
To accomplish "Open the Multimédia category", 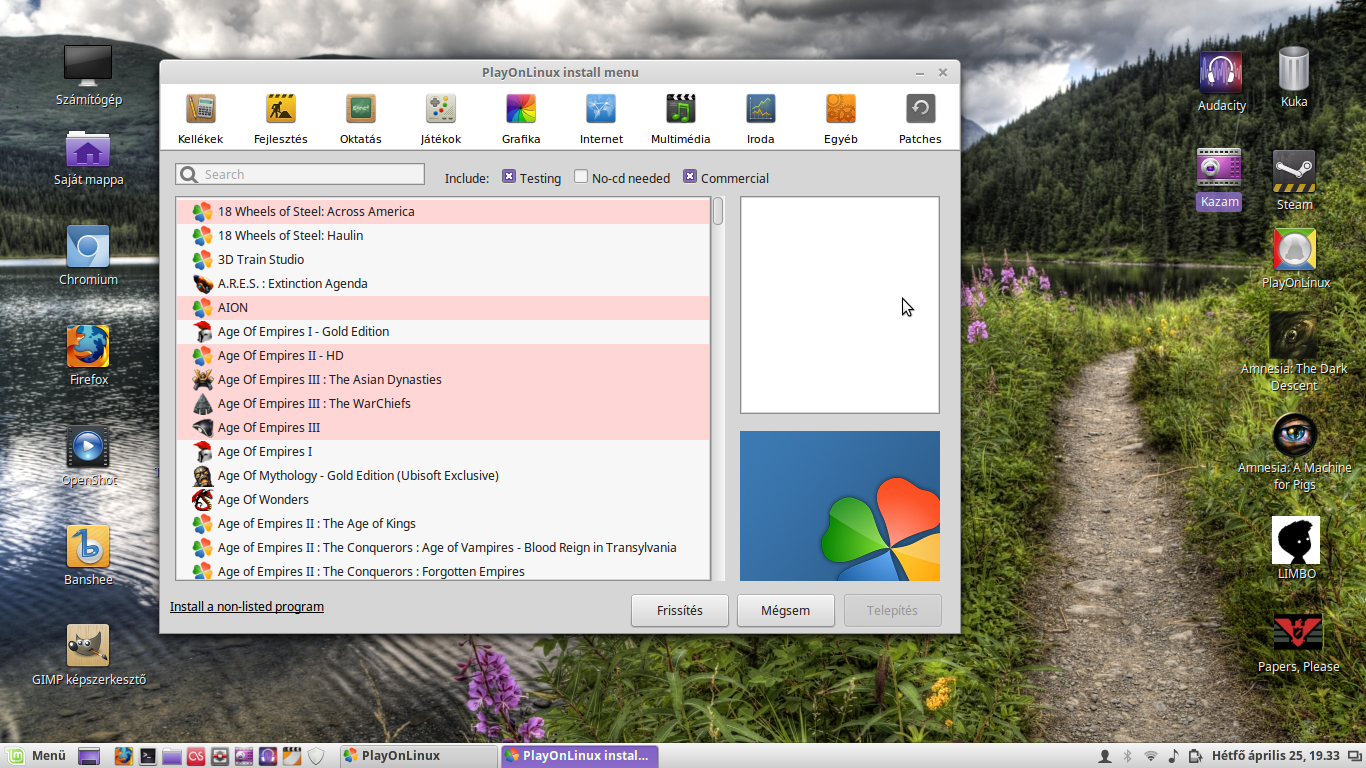I will click(x=681, y=119).
